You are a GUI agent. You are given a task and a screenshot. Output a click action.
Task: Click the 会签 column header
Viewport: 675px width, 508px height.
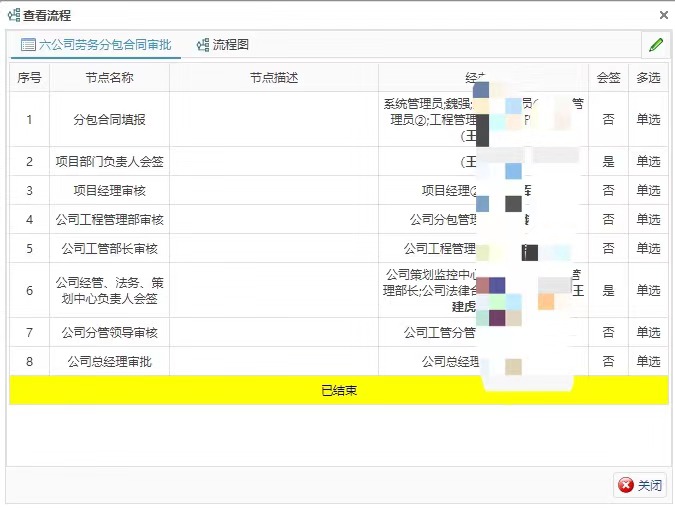pyautogui.click(x=608, y=78)
